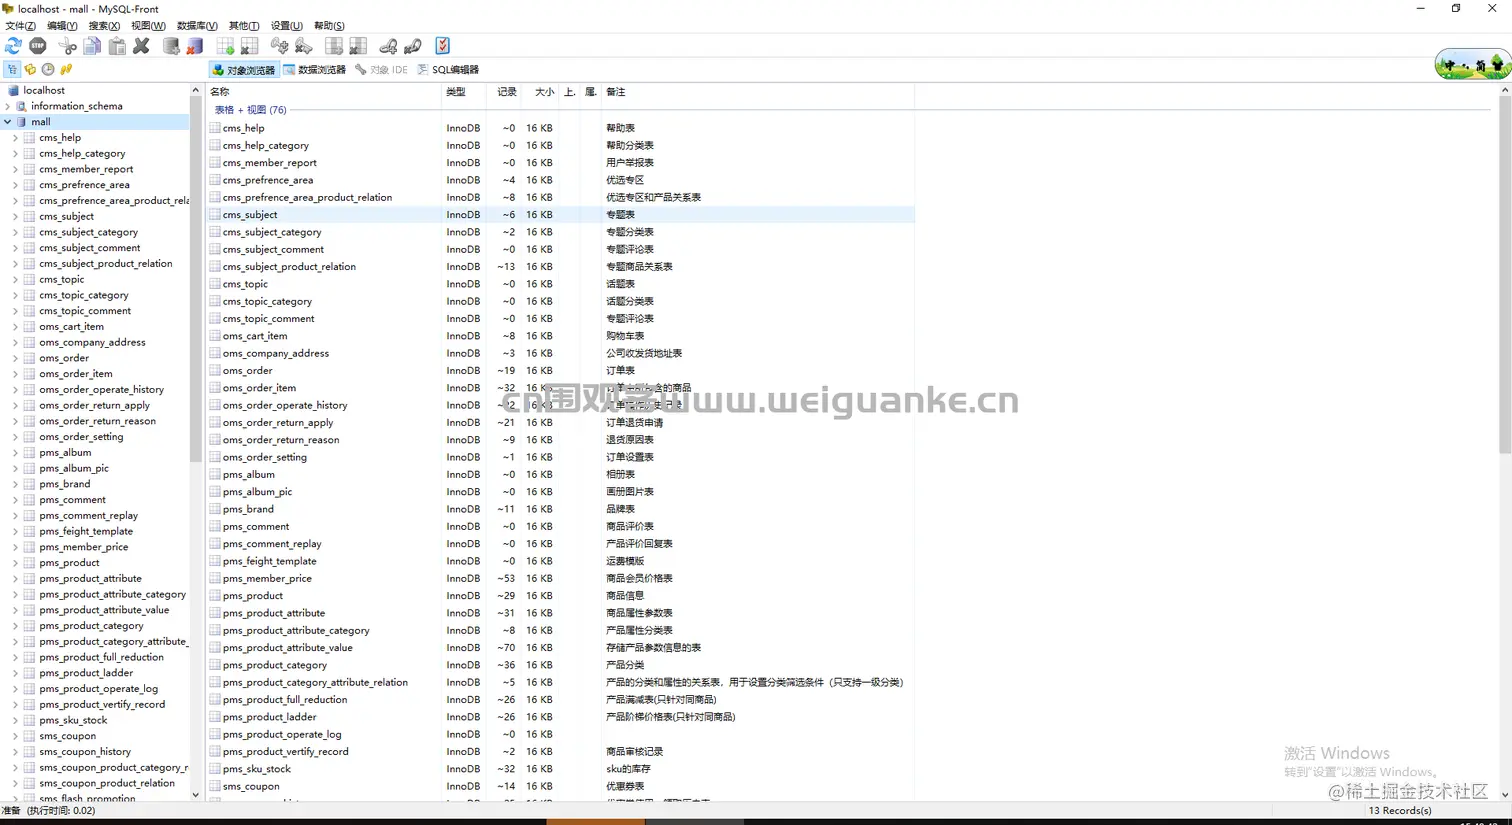This screenshot has width=1512, height=825.
Task: Open the 设置(U) menu
Action: point(287,26)
